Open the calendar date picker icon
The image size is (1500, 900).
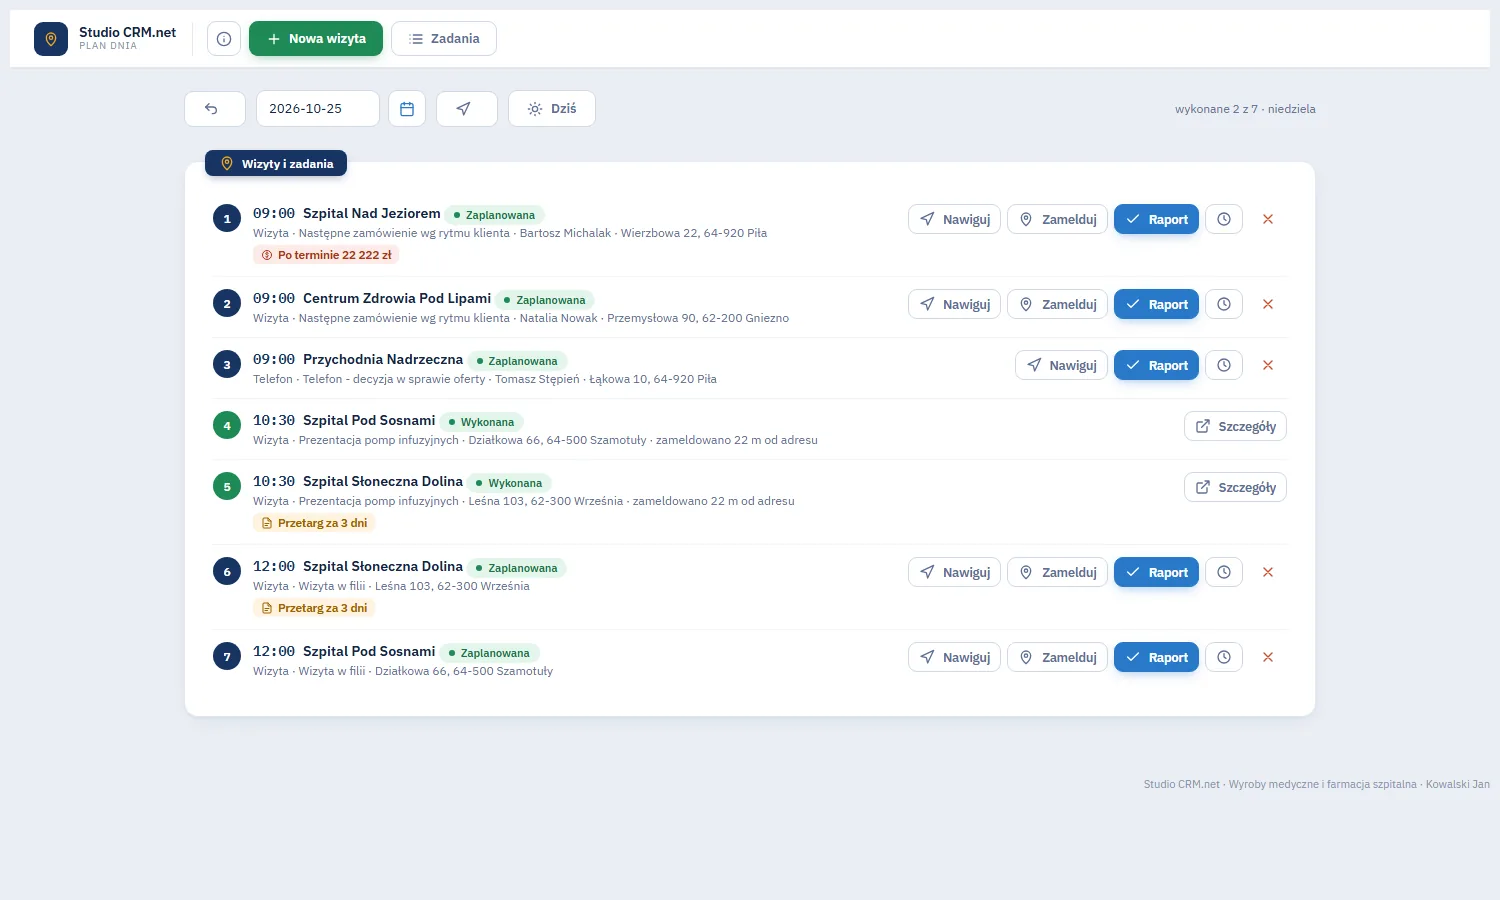(407, 109)
